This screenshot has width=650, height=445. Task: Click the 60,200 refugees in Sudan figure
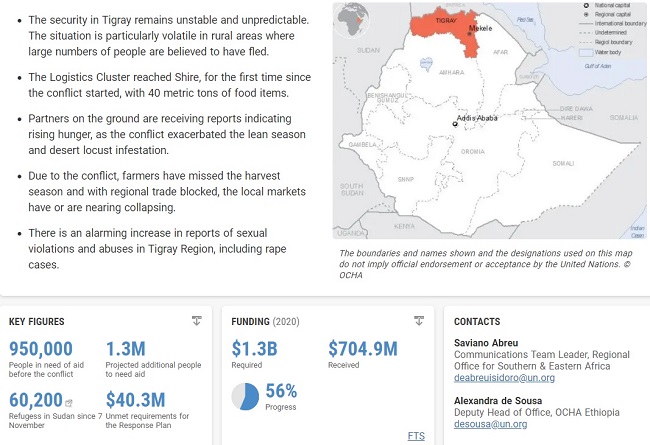click(36, 400)
